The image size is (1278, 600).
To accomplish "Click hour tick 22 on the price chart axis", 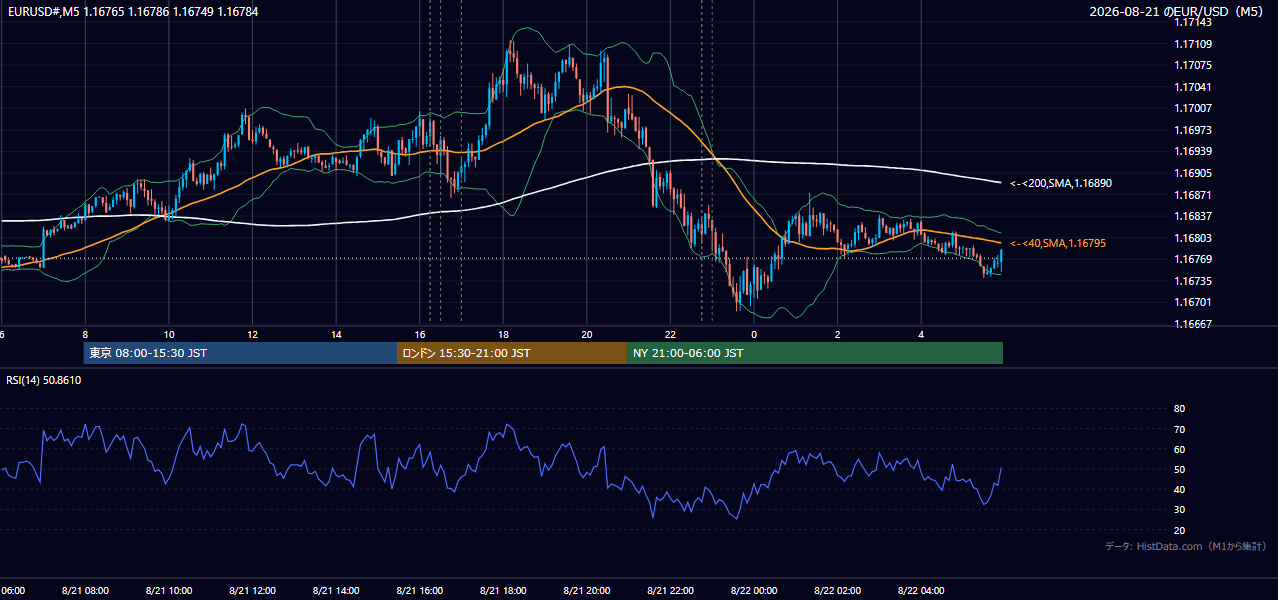I will coord(670,334).
